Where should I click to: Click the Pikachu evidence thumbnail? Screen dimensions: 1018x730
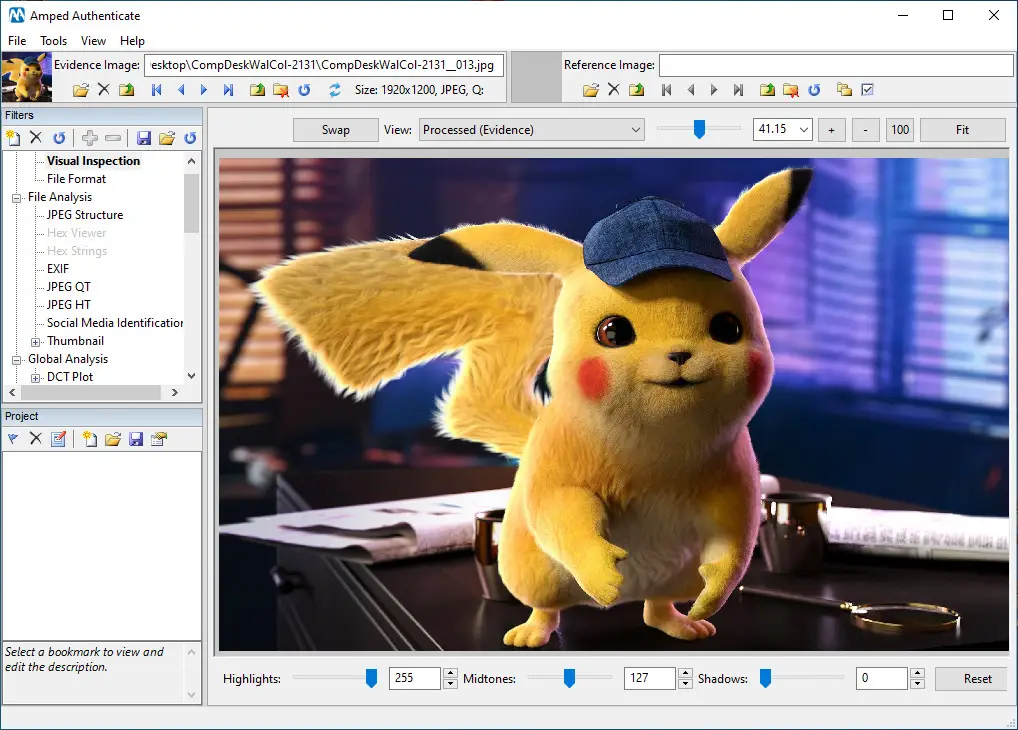(27, 77)
